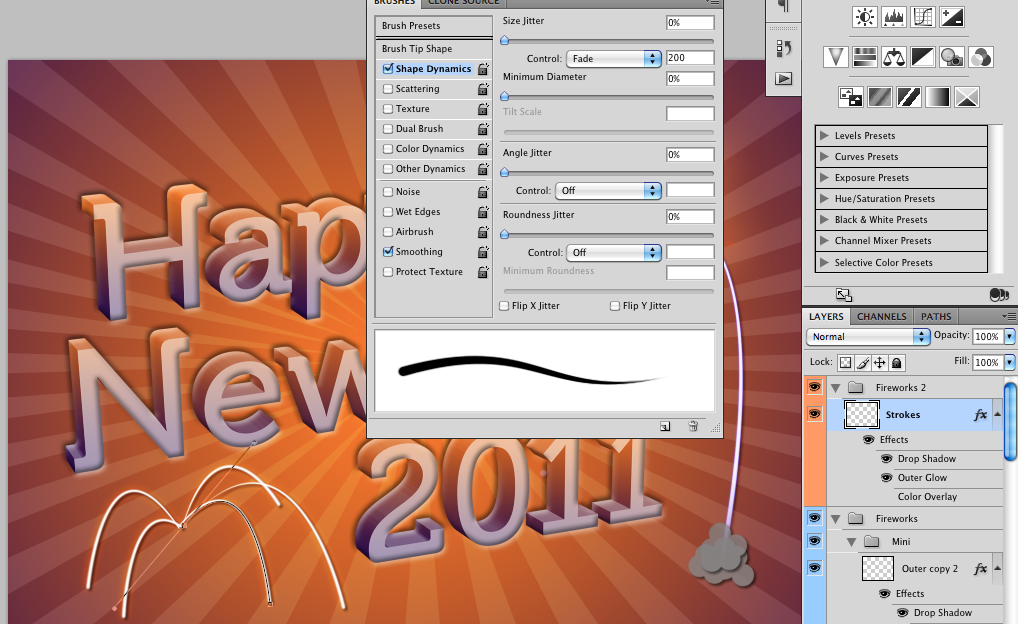
Task: Delete brush using trash icon
Action: pyautogui.click(x=693, y=427)
